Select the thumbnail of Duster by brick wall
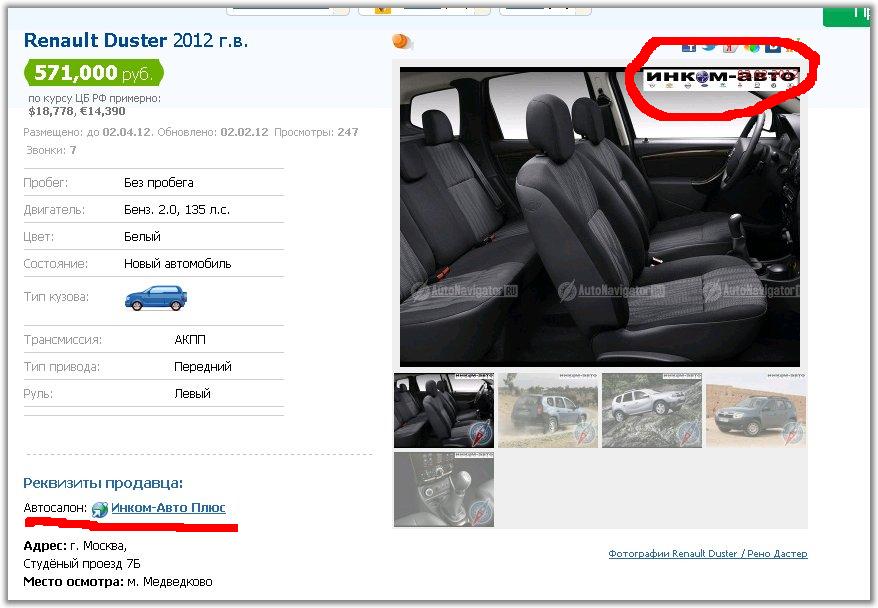Screen dimensions: 878x608 tap(756, 410)
